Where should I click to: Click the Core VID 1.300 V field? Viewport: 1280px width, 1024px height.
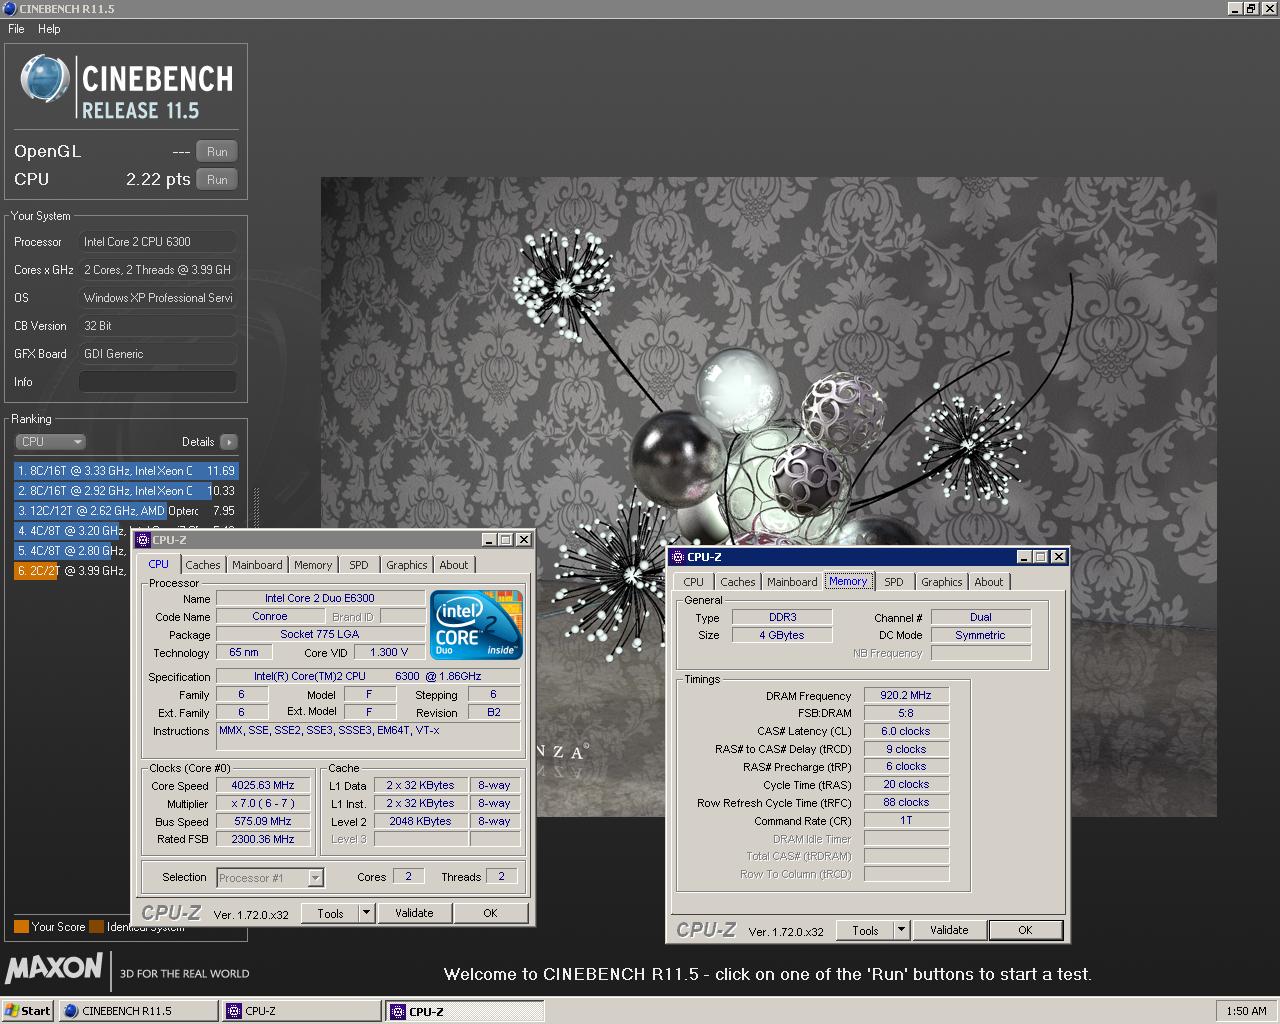[x=389, y=652]
